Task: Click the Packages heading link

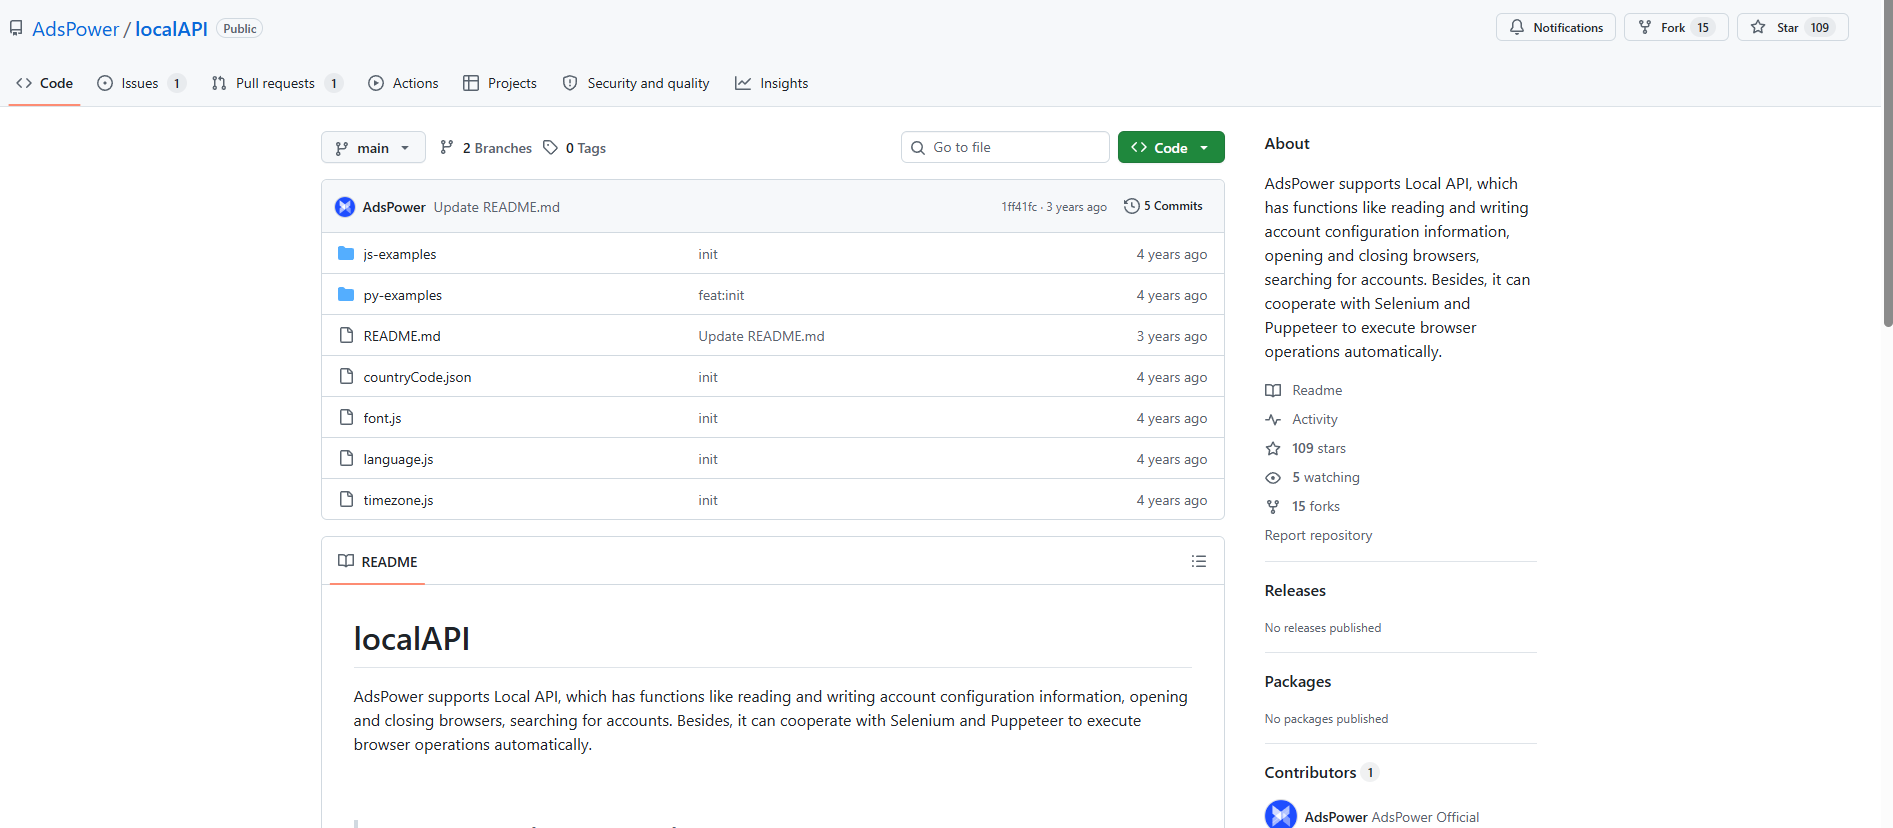Action: click(x=1298, y=682)
